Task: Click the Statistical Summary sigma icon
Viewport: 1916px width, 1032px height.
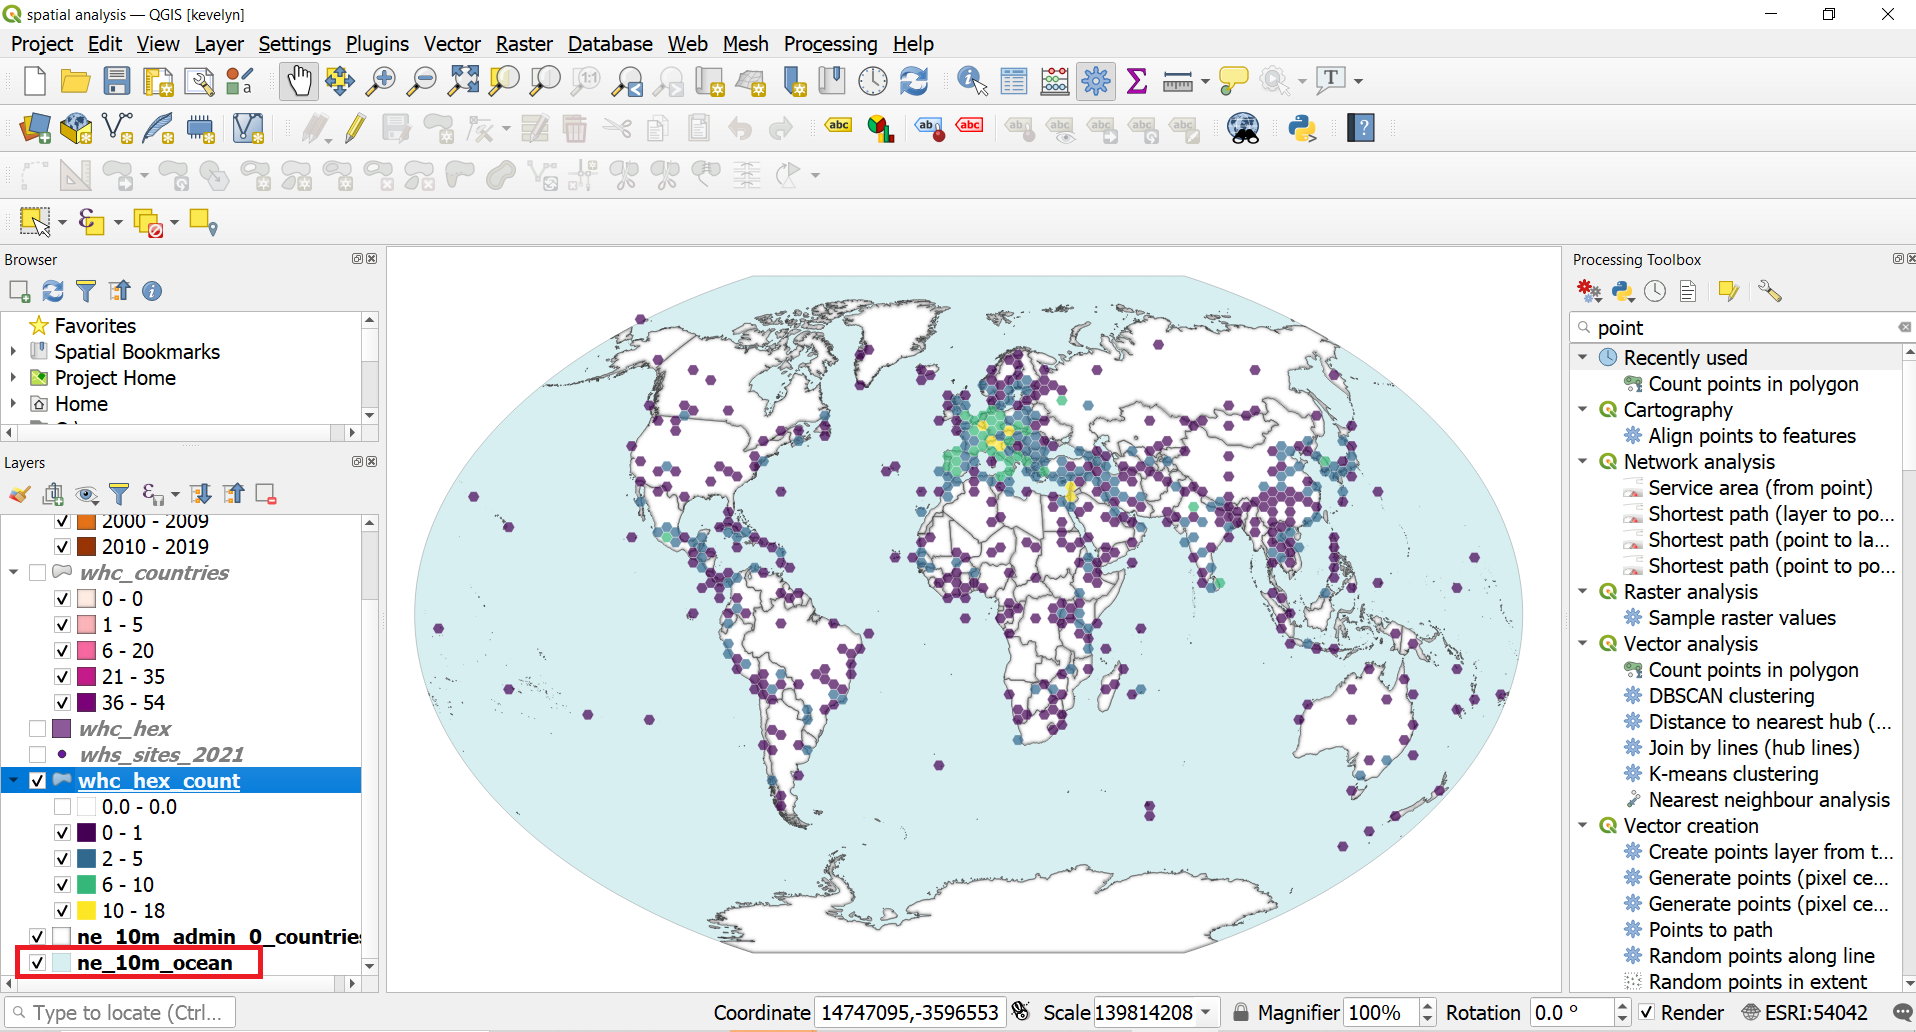Action: pyautogui.click(x=1135, y=81)
